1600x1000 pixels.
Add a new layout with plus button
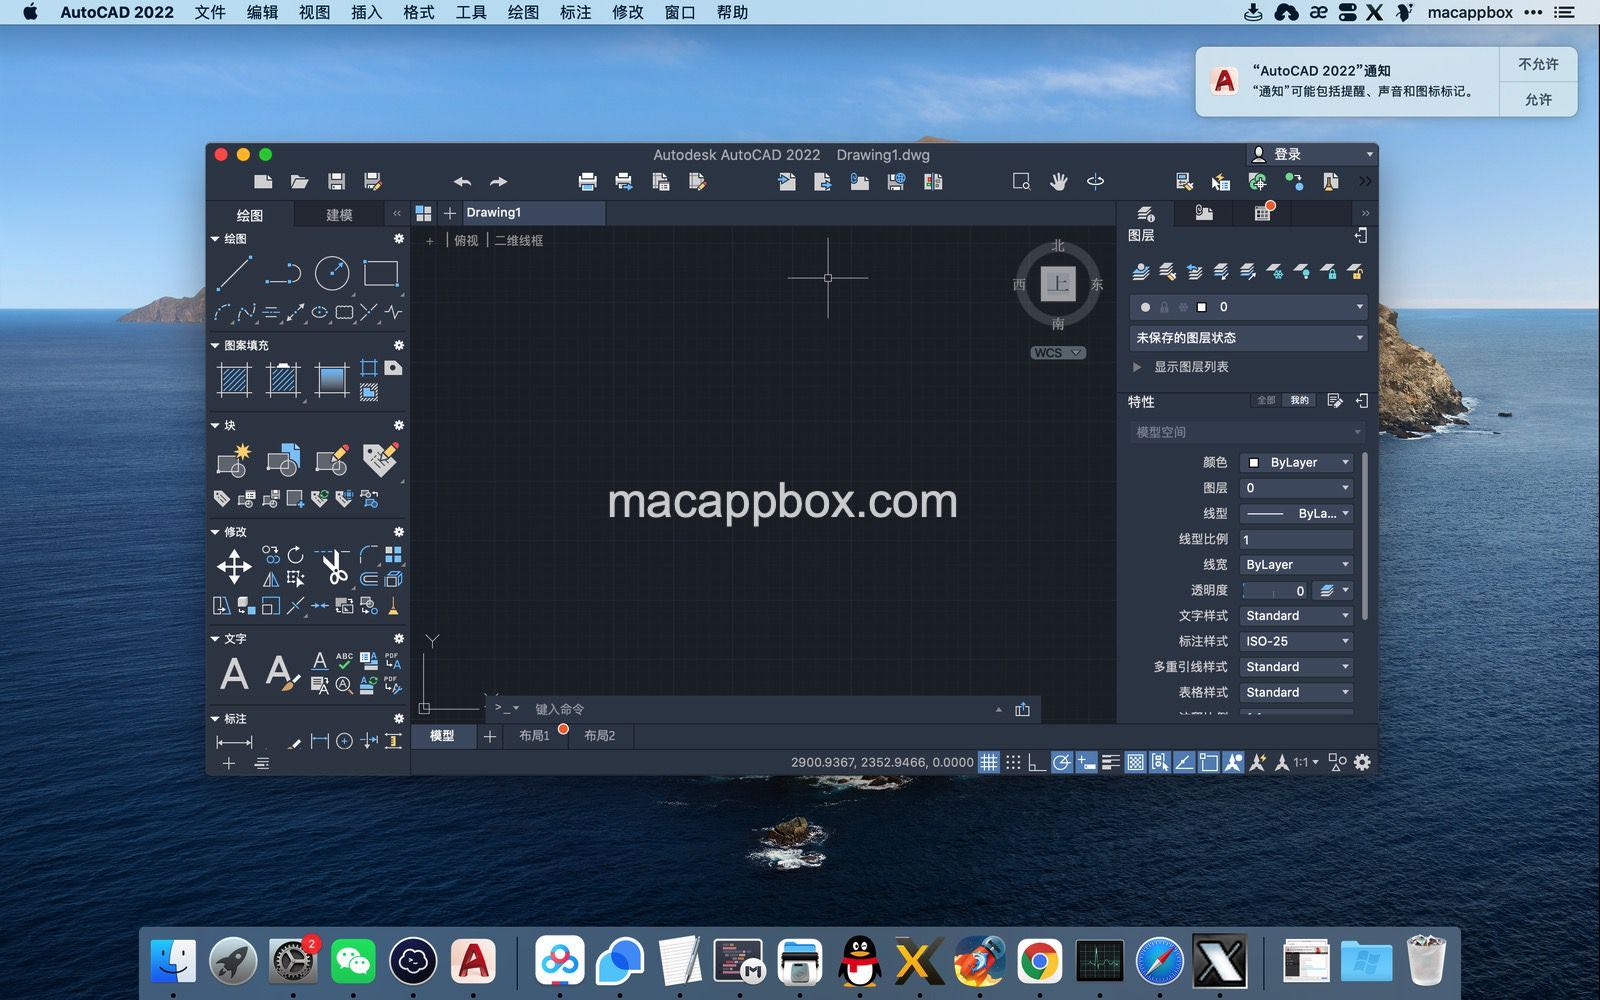(x=489, y=736)
